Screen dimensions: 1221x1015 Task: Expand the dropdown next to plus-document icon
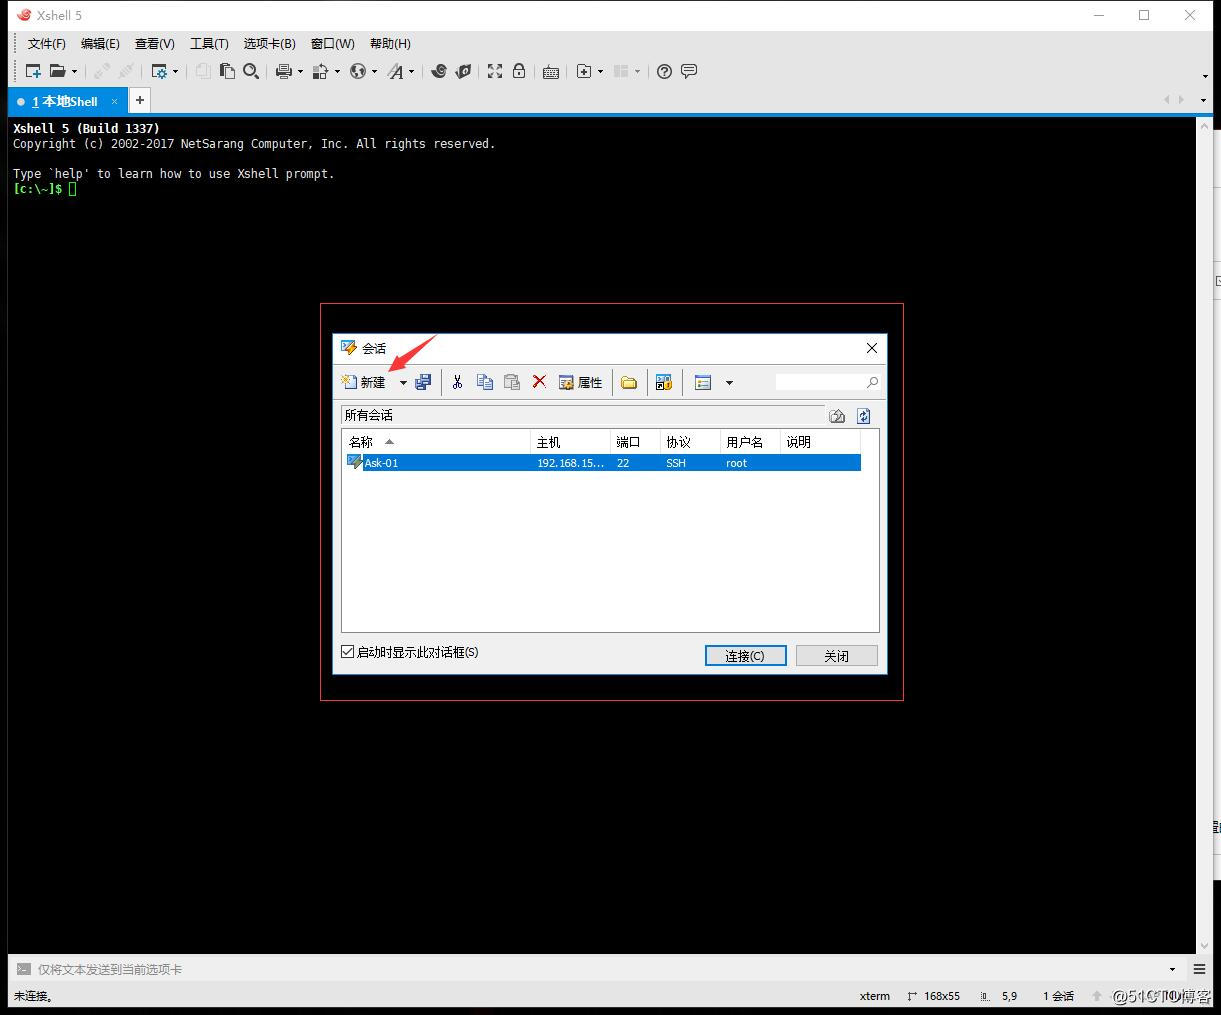coord(600,72)
